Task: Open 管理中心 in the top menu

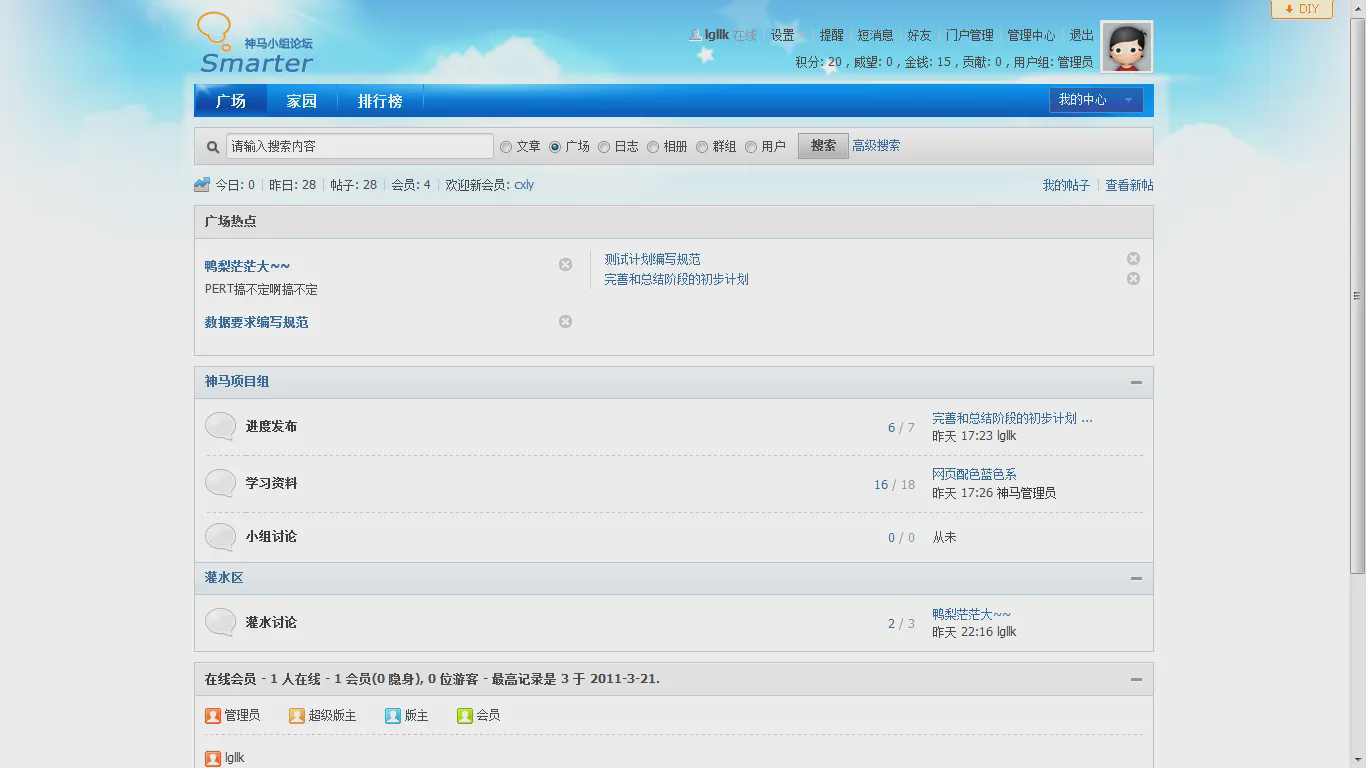Action: pyautogui.click(x=1031, y=35)
